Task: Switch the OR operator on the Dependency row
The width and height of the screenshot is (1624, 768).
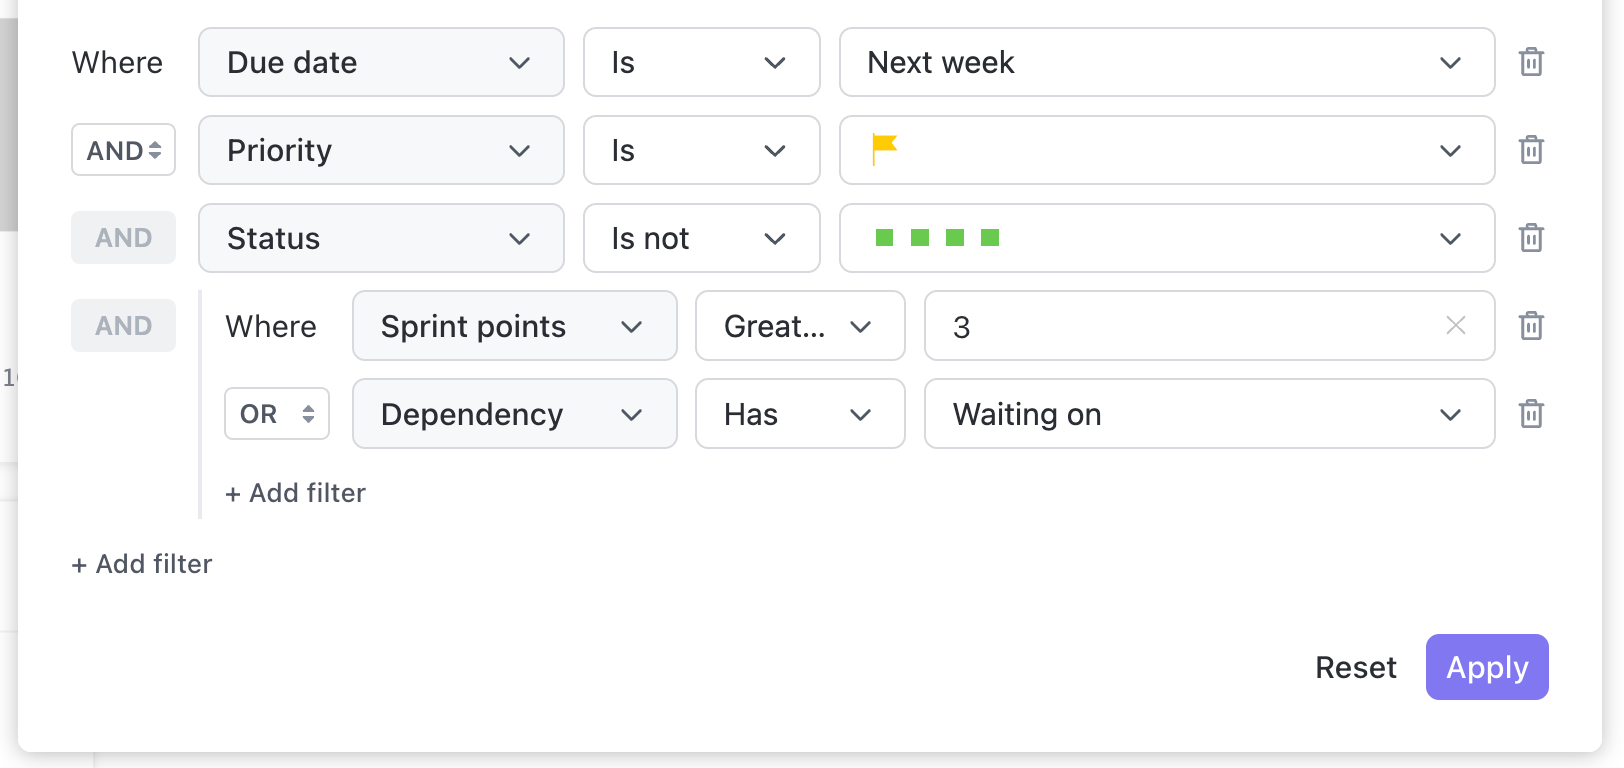Action: click(277, 413)
